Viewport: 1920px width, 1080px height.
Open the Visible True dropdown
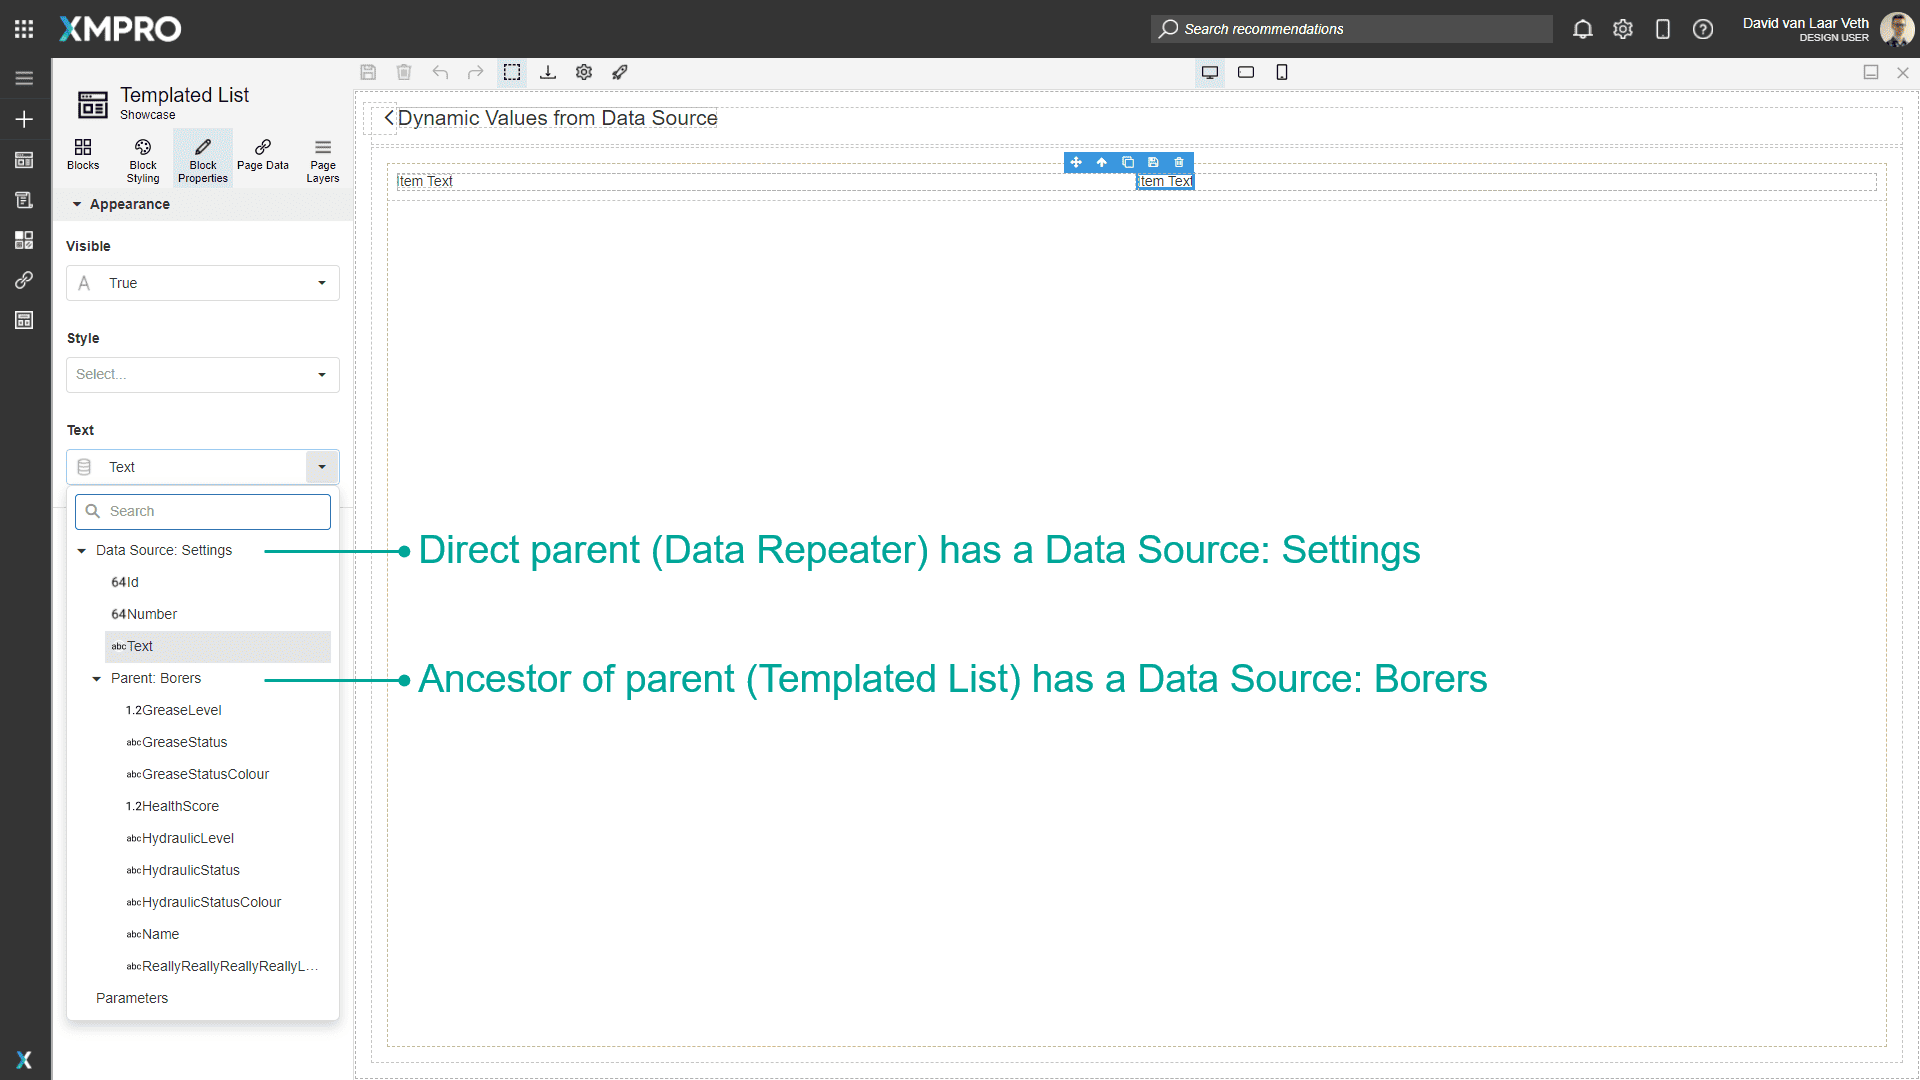(x=203, y=283)
